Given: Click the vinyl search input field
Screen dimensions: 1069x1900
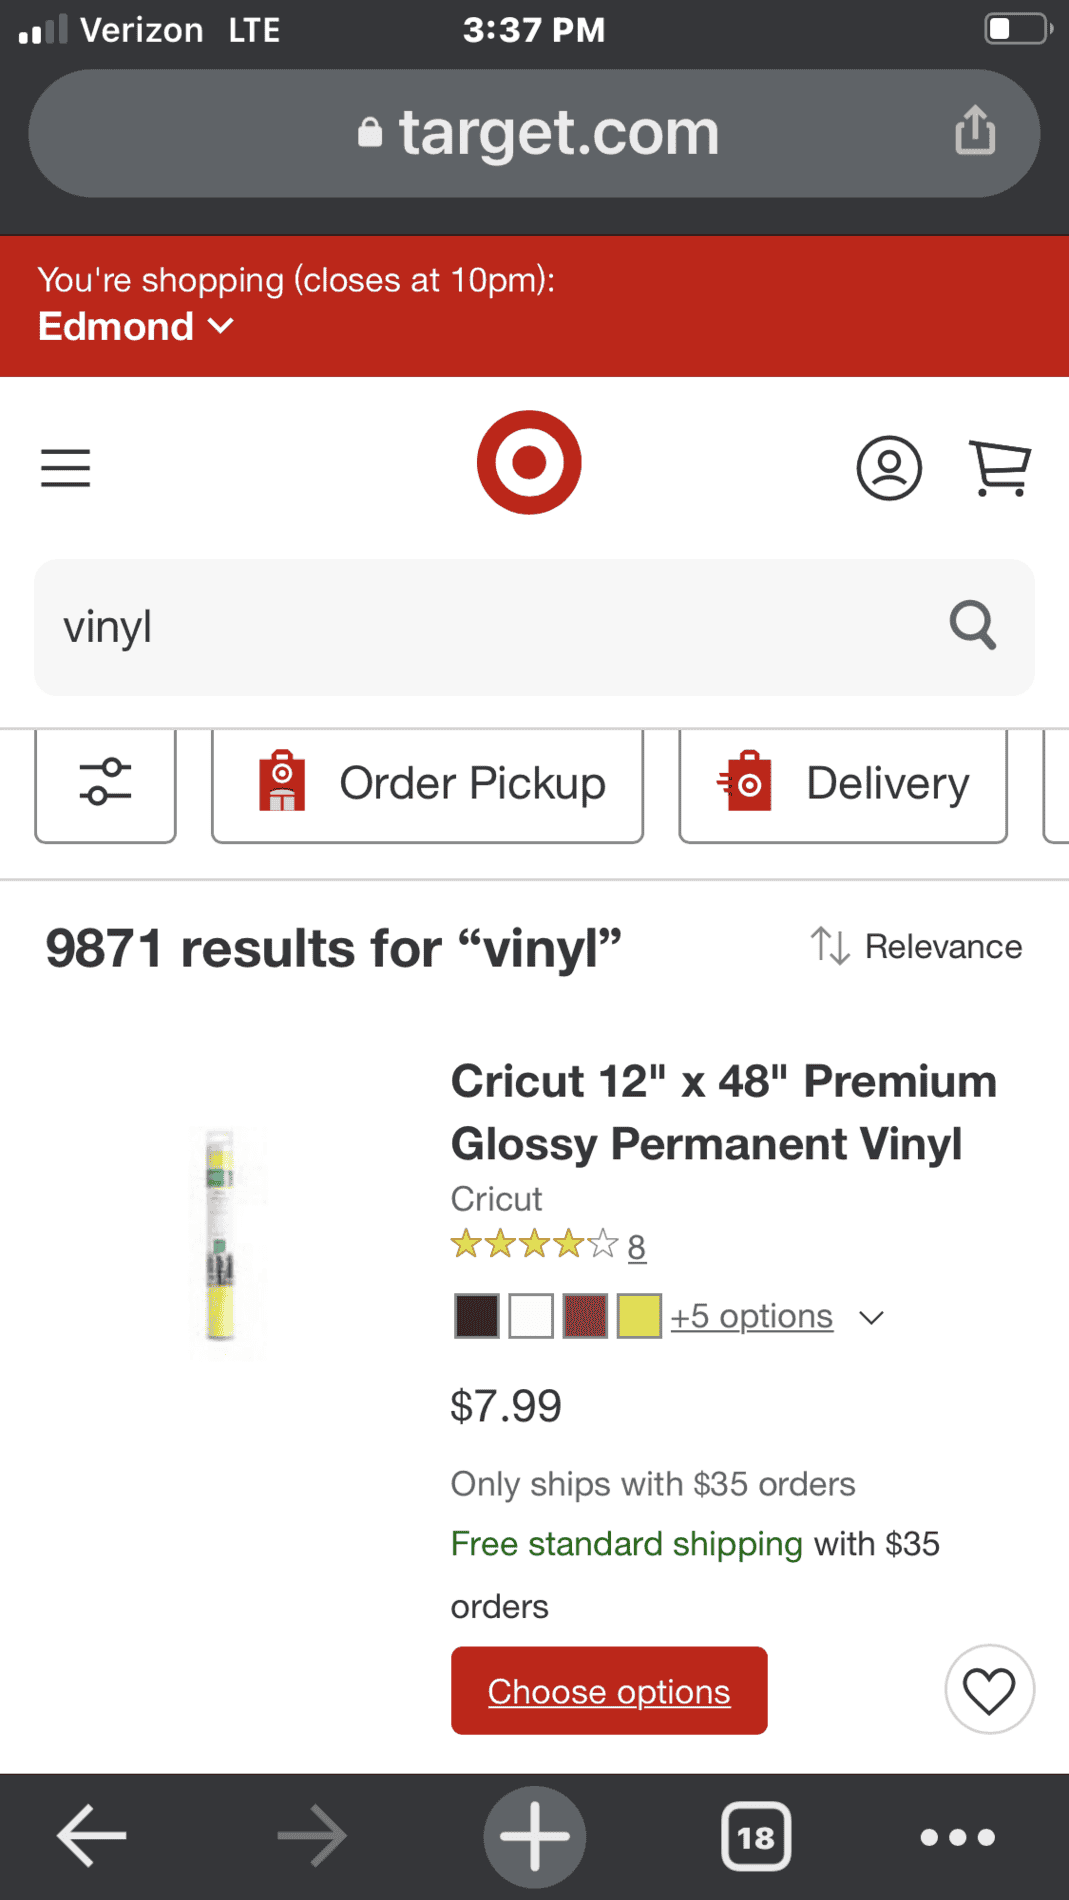Looking at the screenshot, I should (534, 627).
